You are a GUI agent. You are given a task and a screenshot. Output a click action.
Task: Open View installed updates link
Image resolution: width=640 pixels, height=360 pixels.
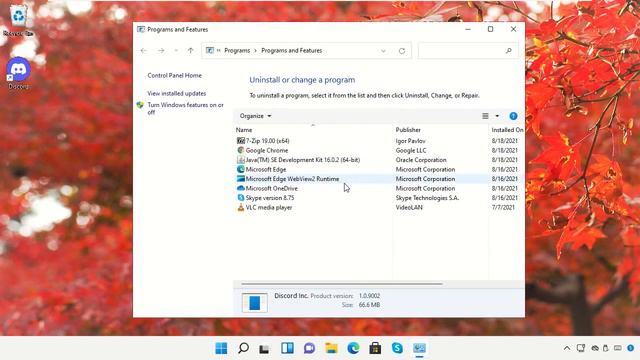[177, 93]
